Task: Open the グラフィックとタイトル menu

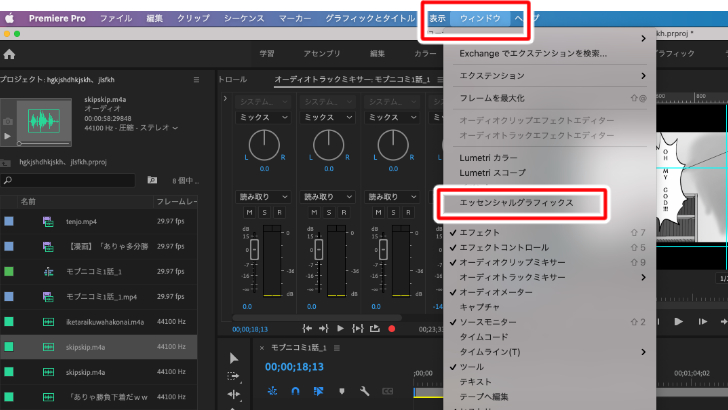Action: [370, 19]
